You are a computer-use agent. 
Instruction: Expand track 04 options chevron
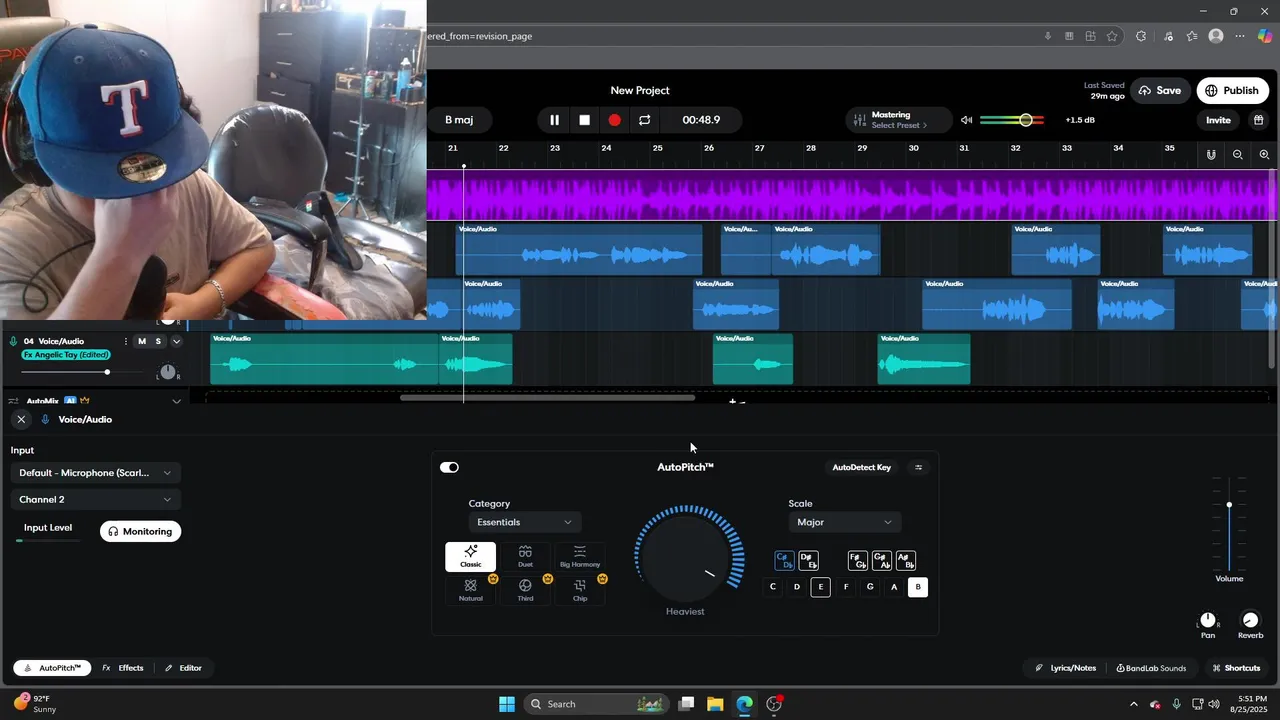(x=176, y=341)
